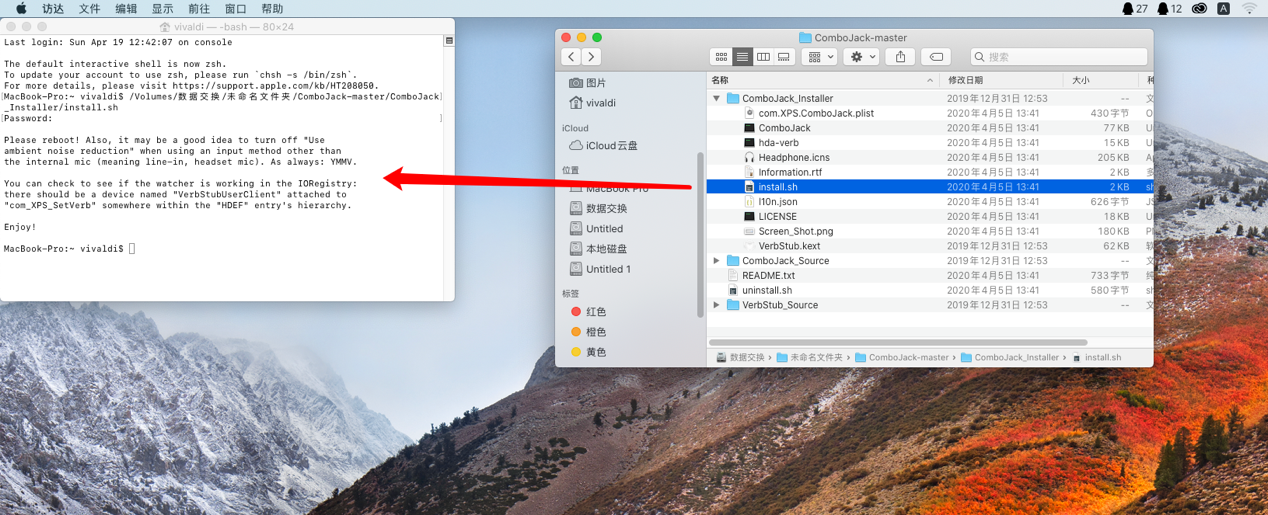Switch Finder to gallery view
The height and width of the screenshot is (515, 1268).
tap(784, 57)
